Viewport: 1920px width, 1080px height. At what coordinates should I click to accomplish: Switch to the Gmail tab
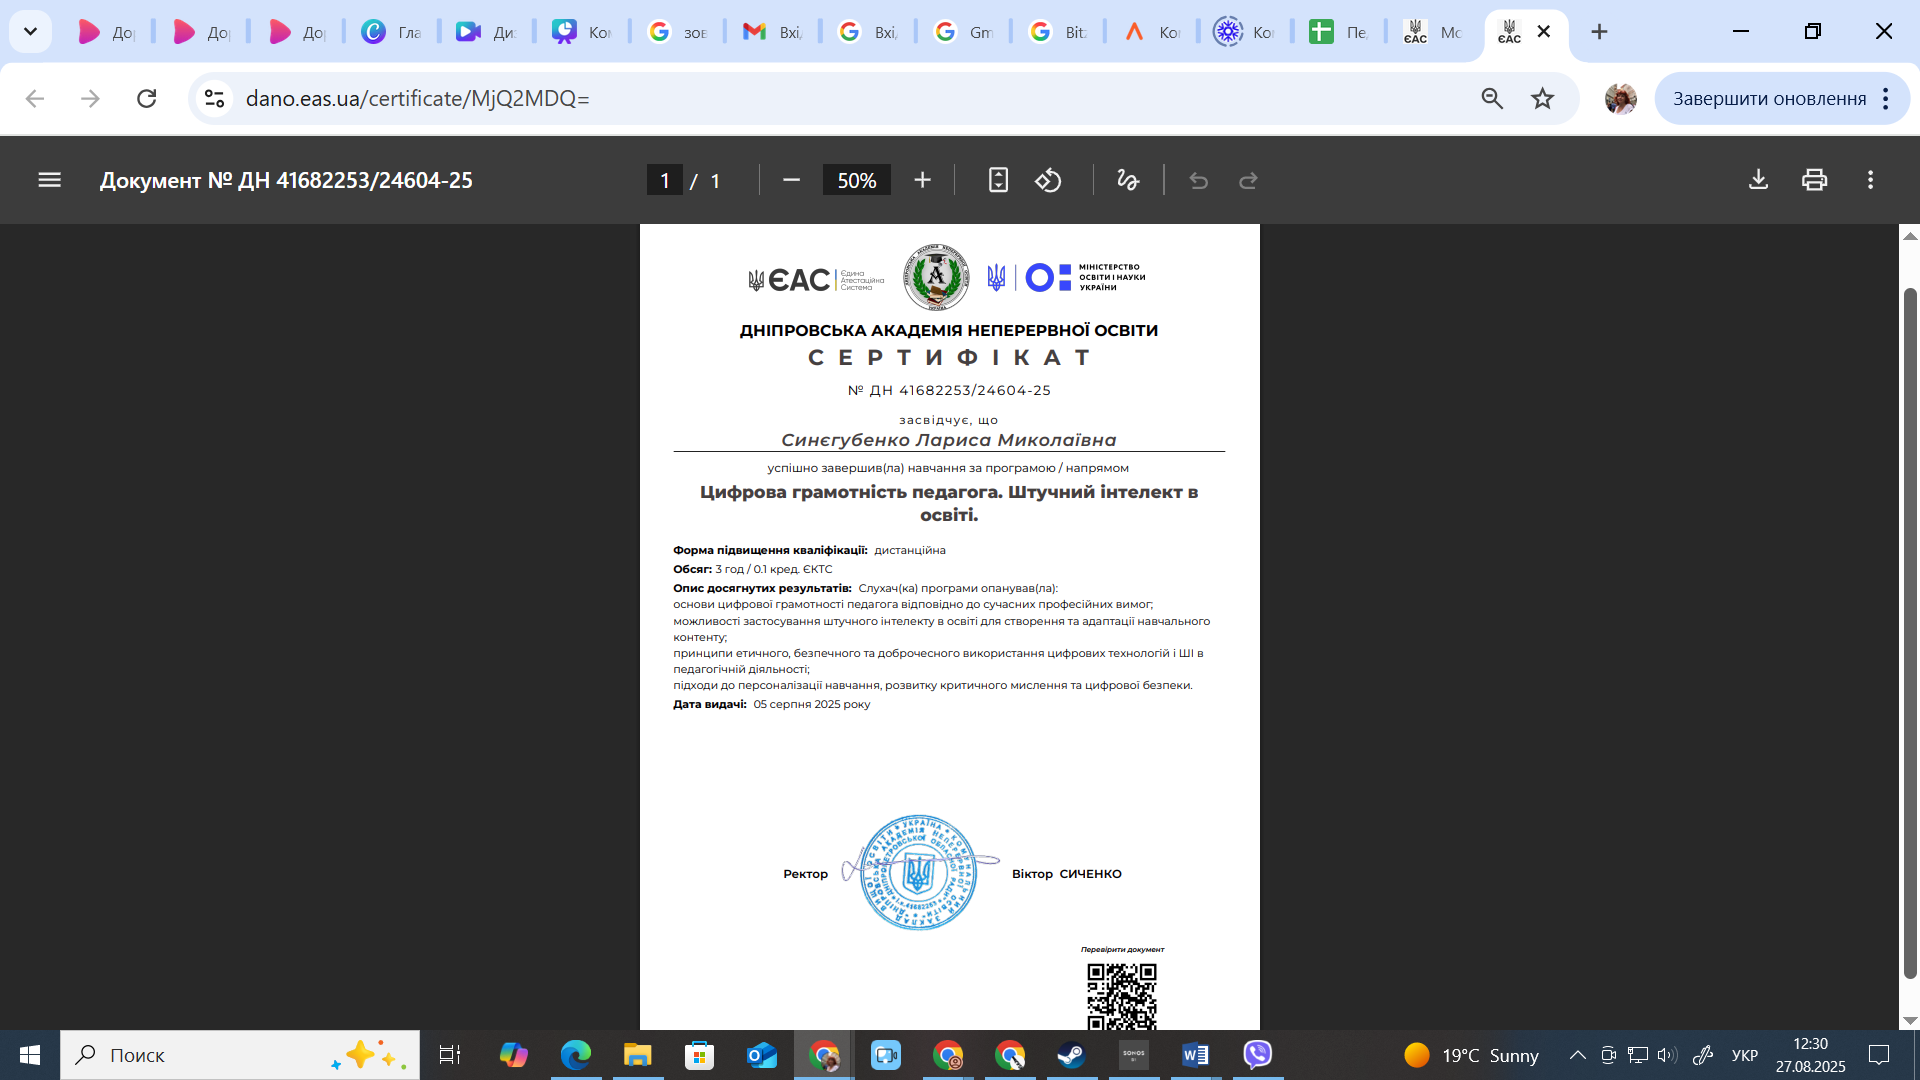pyautogui.click(x=963, y=31)
